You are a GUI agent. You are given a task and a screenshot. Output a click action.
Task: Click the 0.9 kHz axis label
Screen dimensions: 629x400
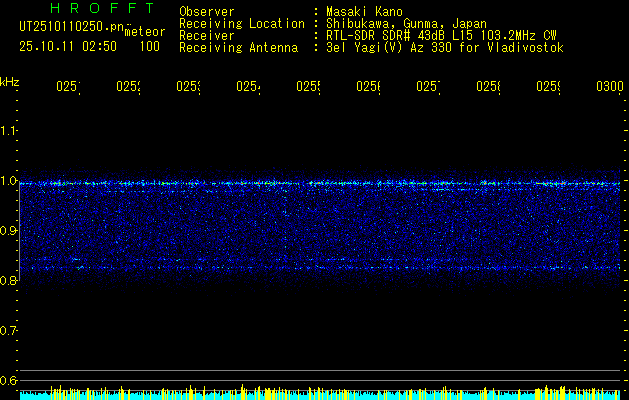[8, 231]
